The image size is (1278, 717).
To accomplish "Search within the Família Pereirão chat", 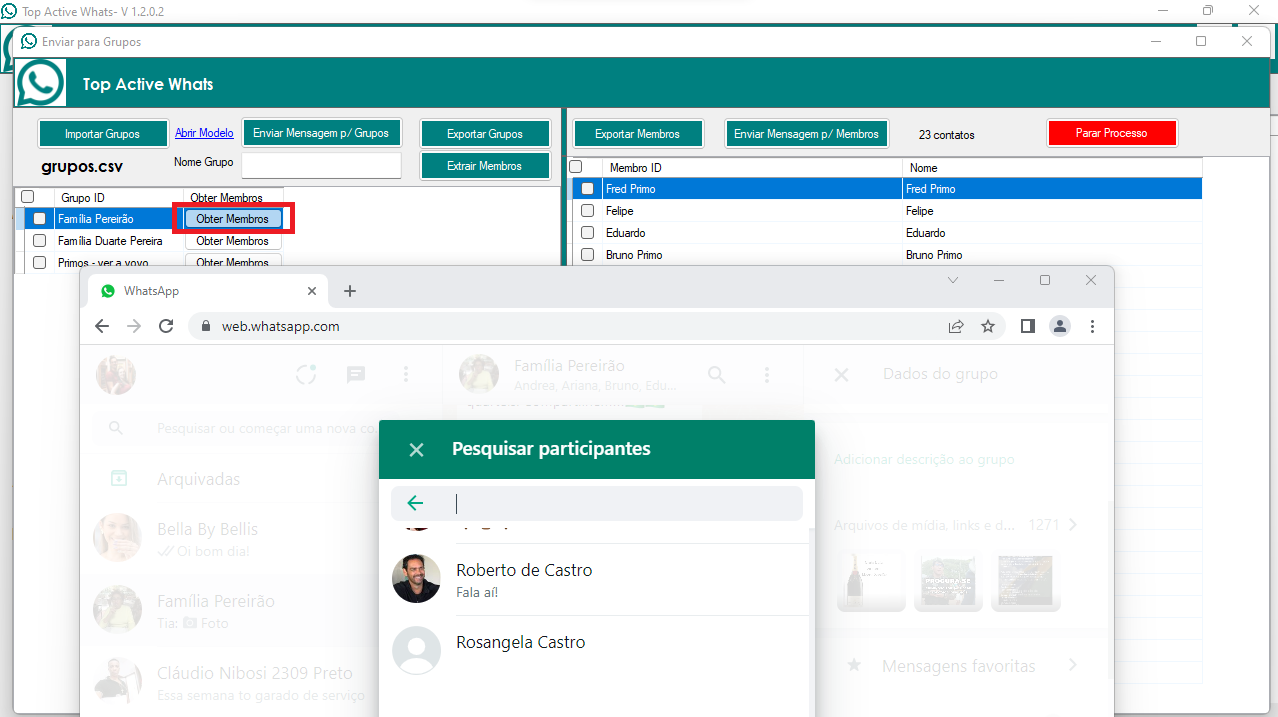I will point(717,375).
